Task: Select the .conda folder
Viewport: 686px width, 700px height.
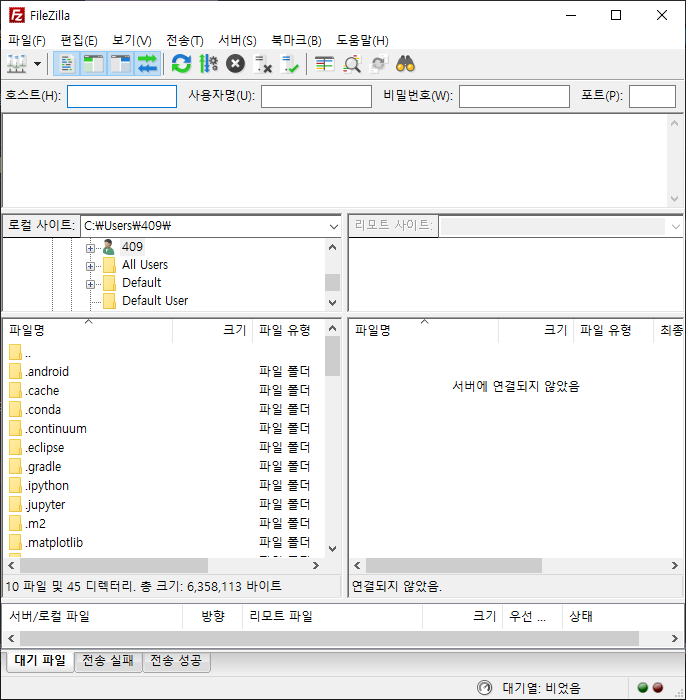Action: 35,410
